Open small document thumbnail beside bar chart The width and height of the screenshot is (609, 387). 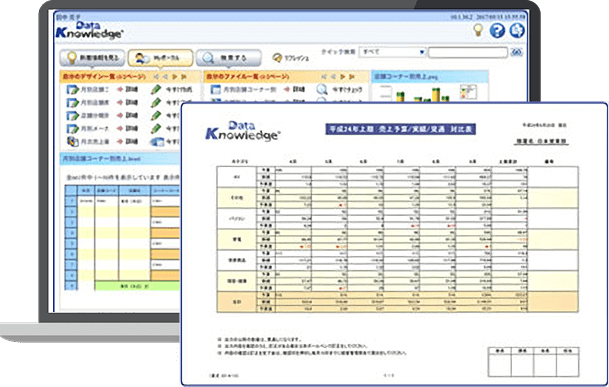click(x=468, y=92)
